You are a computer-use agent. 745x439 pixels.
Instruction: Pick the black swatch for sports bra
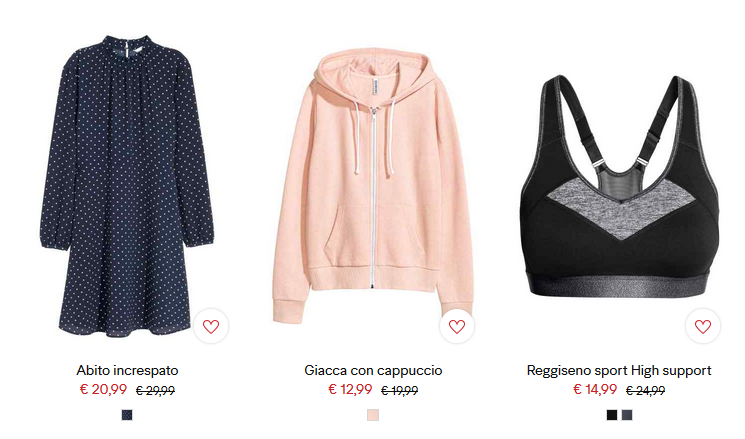(x=611, y=415)
